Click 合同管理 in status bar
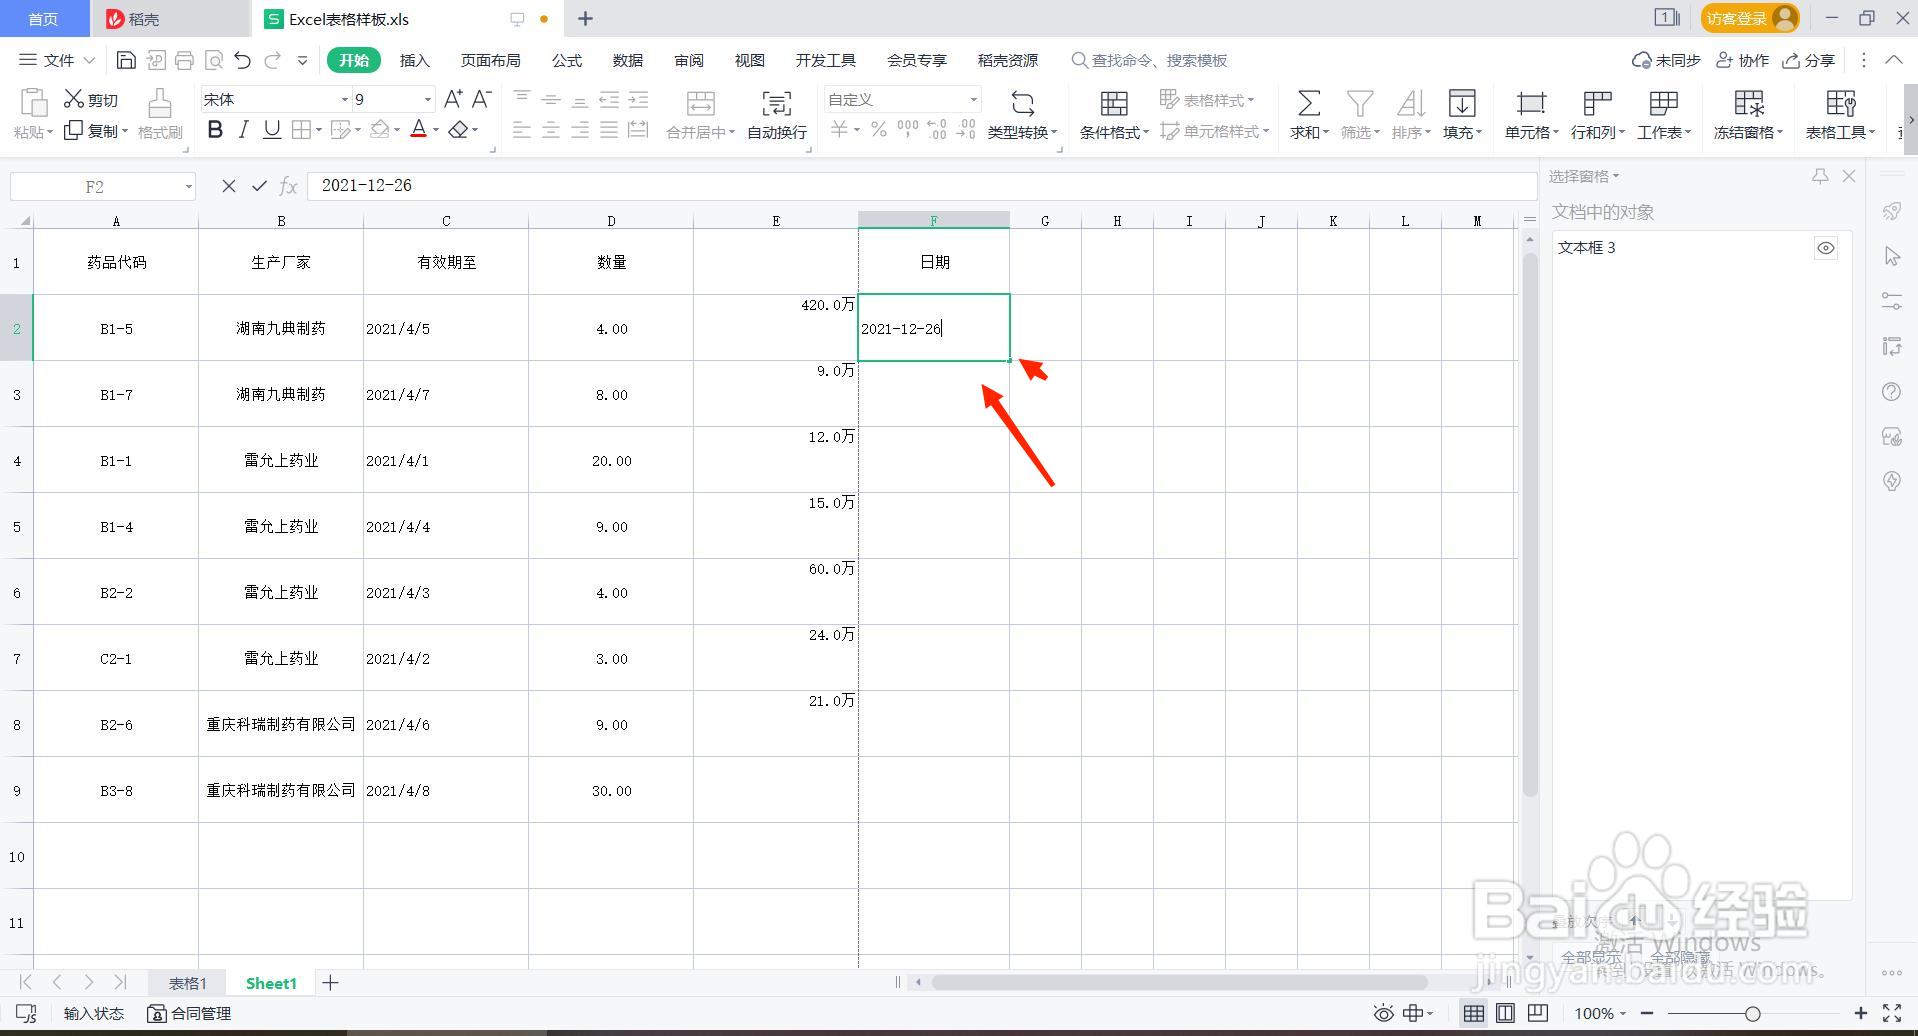 [x=189, y=1013]
